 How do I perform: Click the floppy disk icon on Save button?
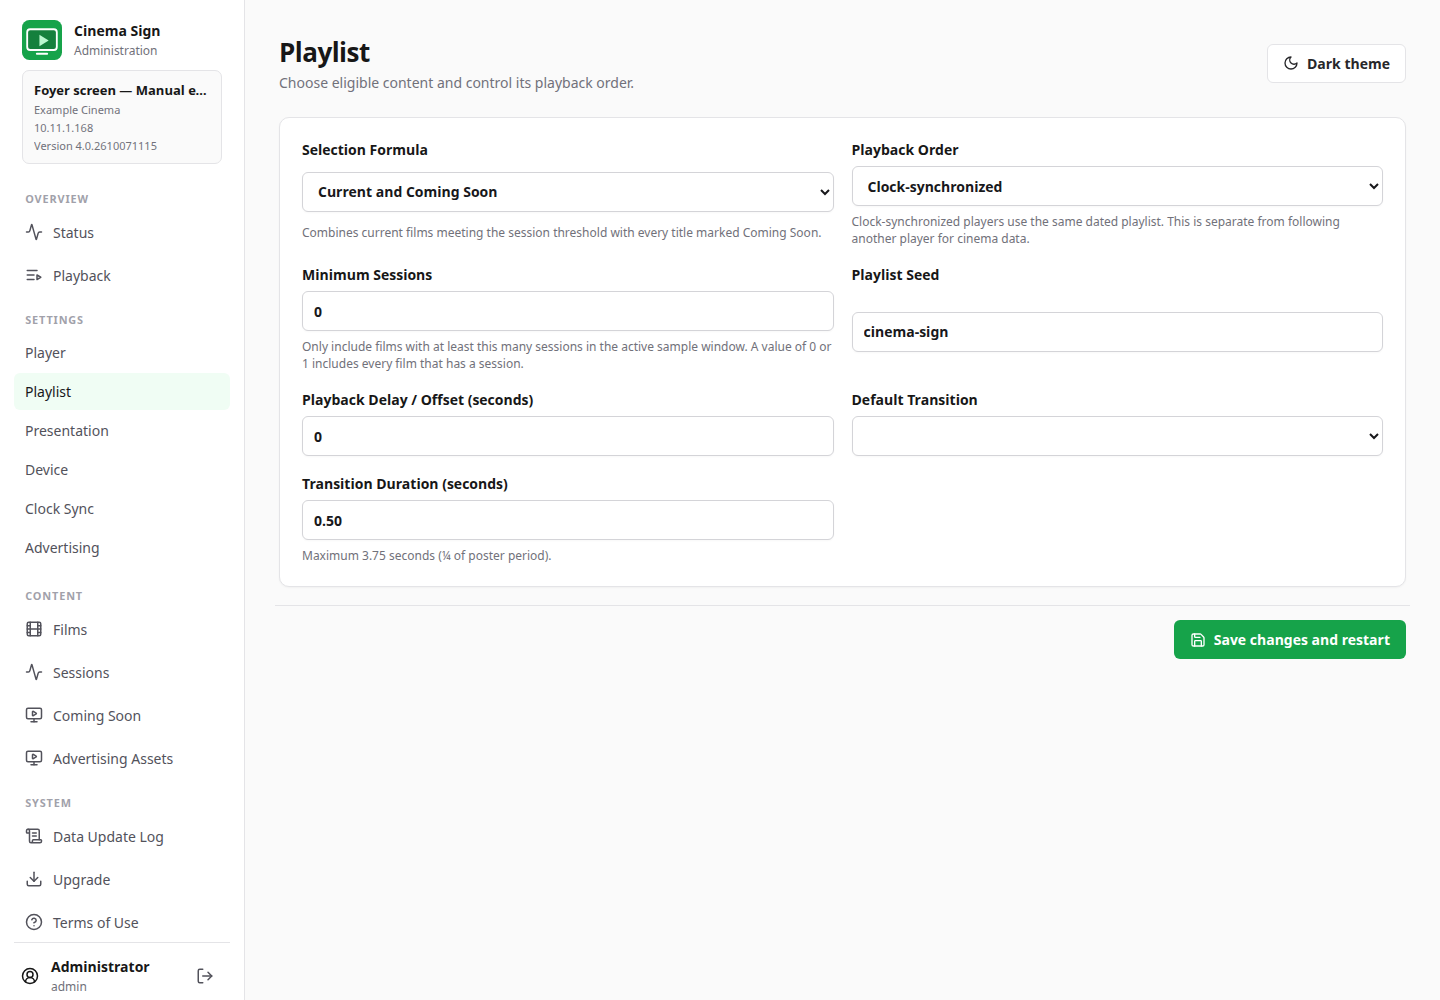1198,640
